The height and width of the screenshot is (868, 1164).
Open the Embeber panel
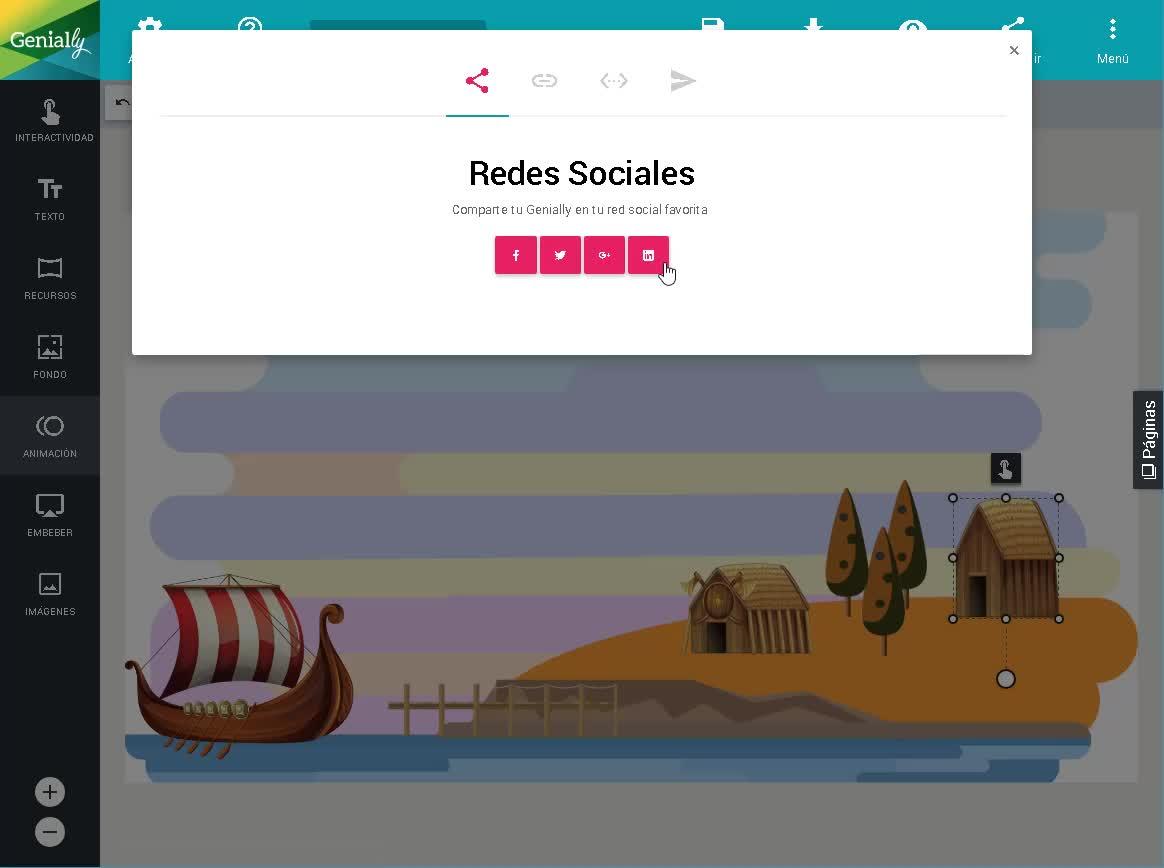coord(50,515)
